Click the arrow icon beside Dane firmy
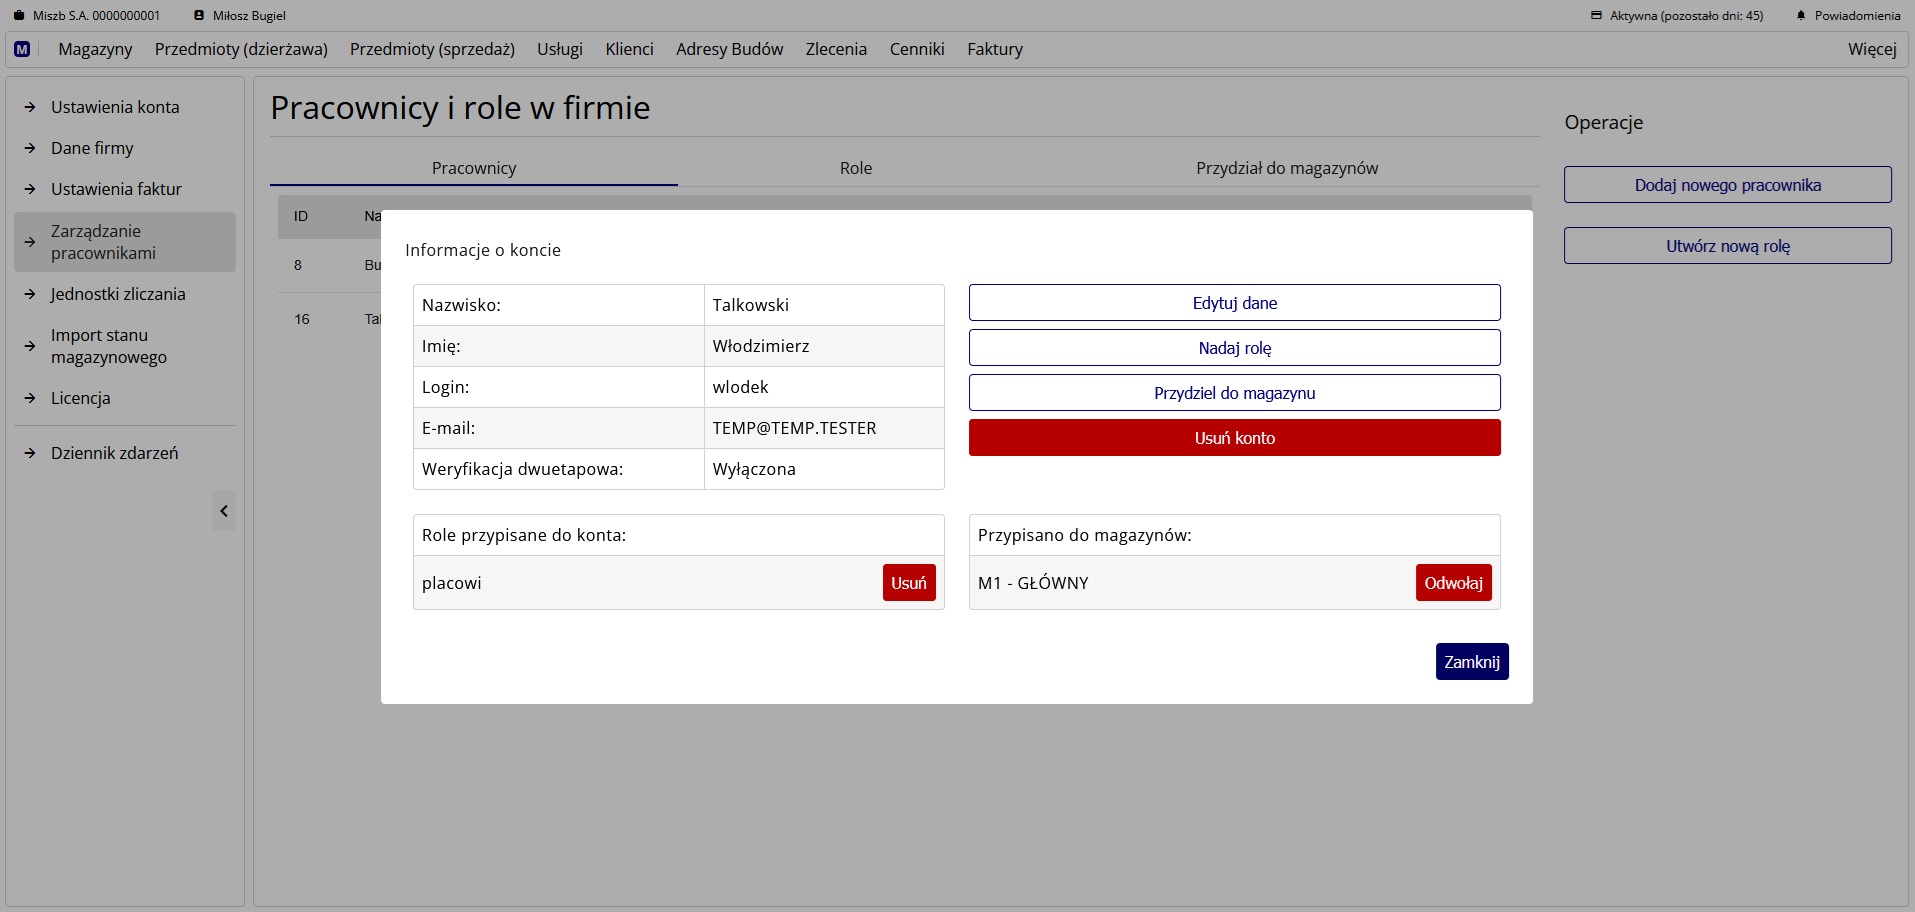The height and width of the screenshot is (912, 1915). pyautogui.click(x=30, y=148)
